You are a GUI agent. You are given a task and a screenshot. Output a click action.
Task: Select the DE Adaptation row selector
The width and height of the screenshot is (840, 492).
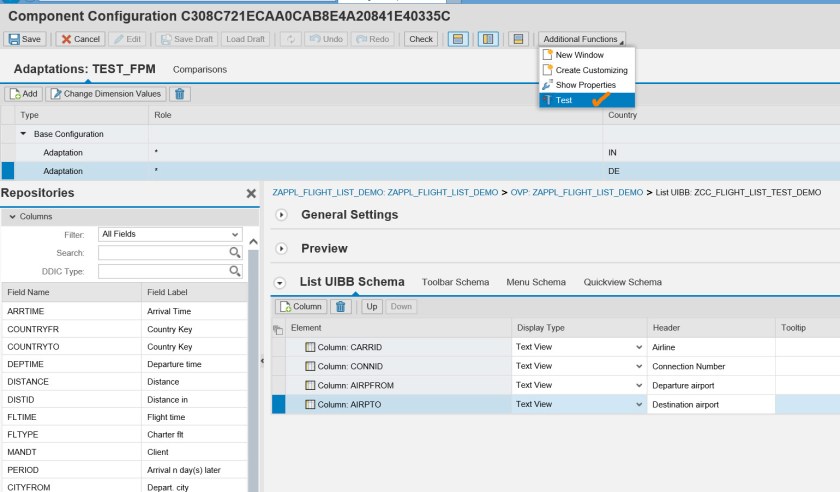coord(7,171)
